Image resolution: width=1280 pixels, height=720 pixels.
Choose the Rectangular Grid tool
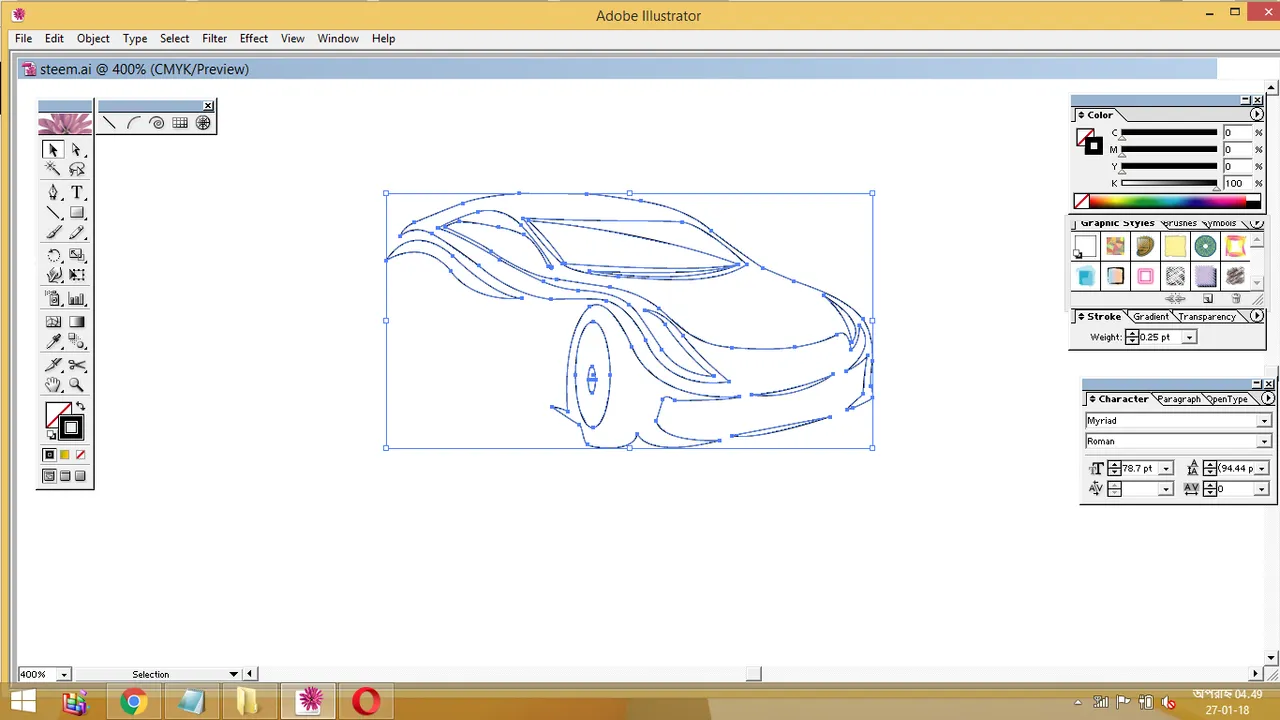180,123
